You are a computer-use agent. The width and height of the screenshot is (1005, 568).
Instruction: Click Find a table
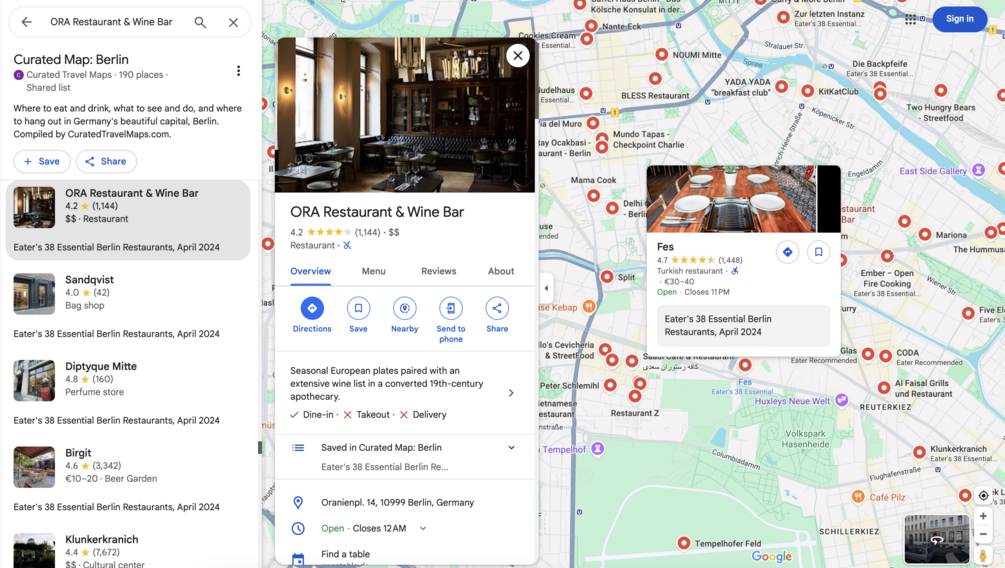[345, 554]
